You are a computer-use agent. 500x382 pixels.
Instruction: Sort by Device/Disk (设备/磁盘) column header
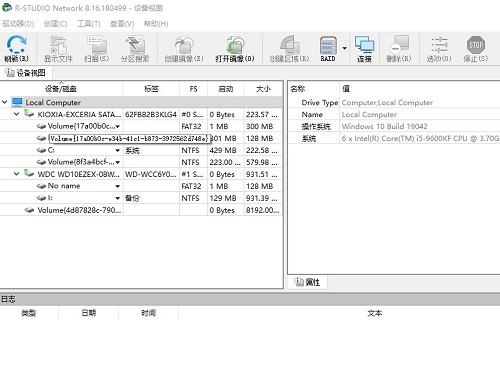(x=61, y=89)
